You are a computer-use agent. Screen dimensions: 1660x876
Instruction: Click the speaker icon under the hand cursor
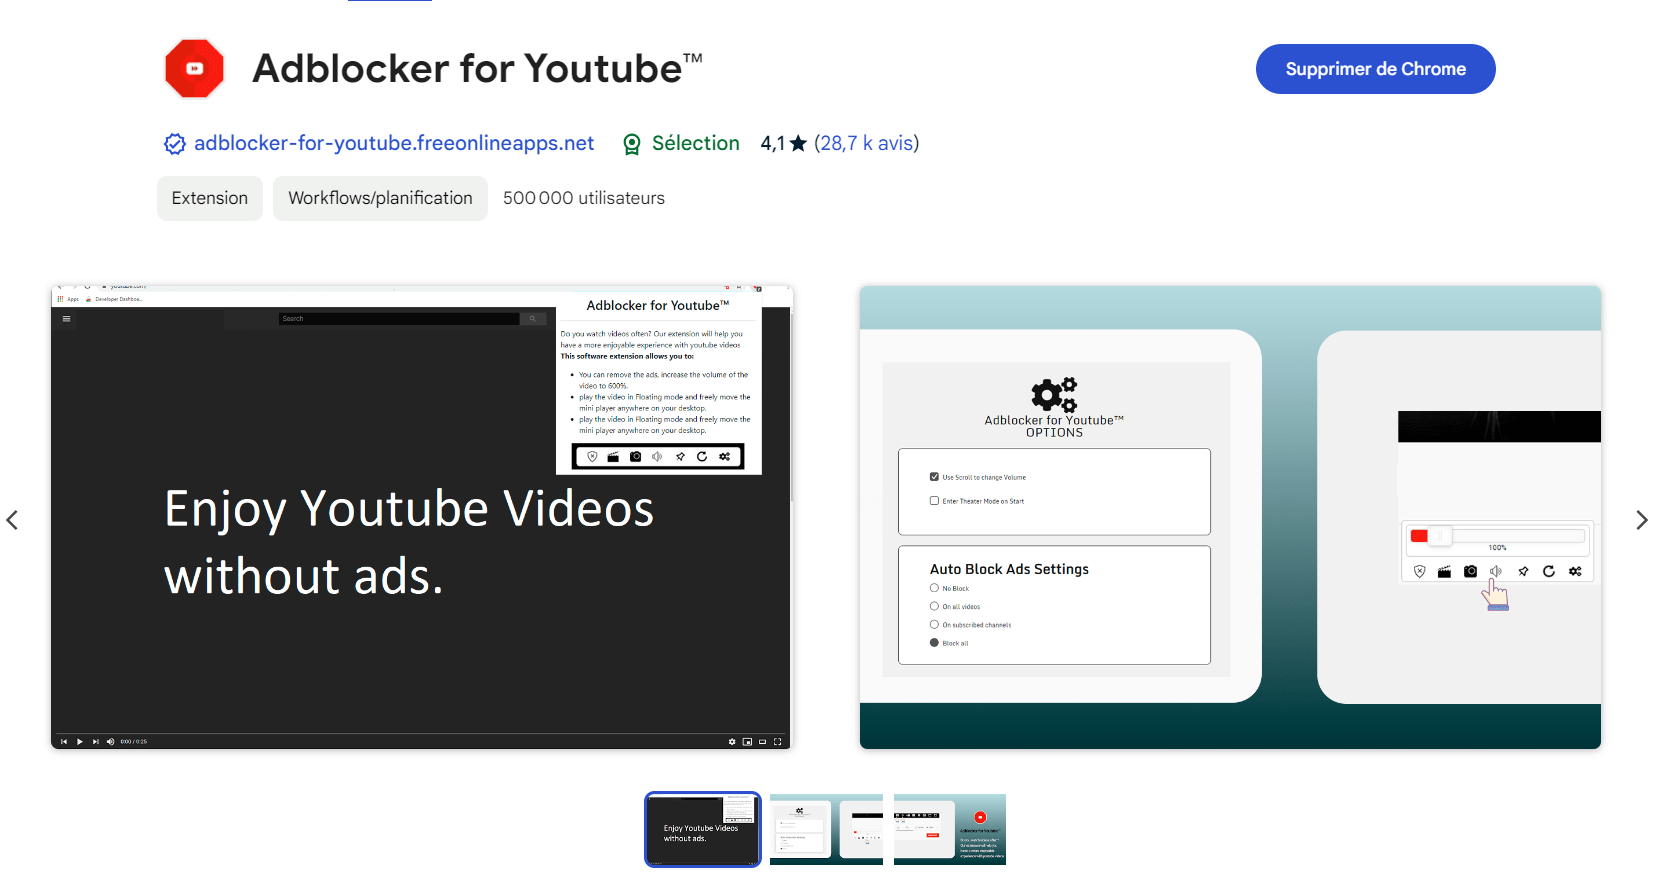point(1496,571)
